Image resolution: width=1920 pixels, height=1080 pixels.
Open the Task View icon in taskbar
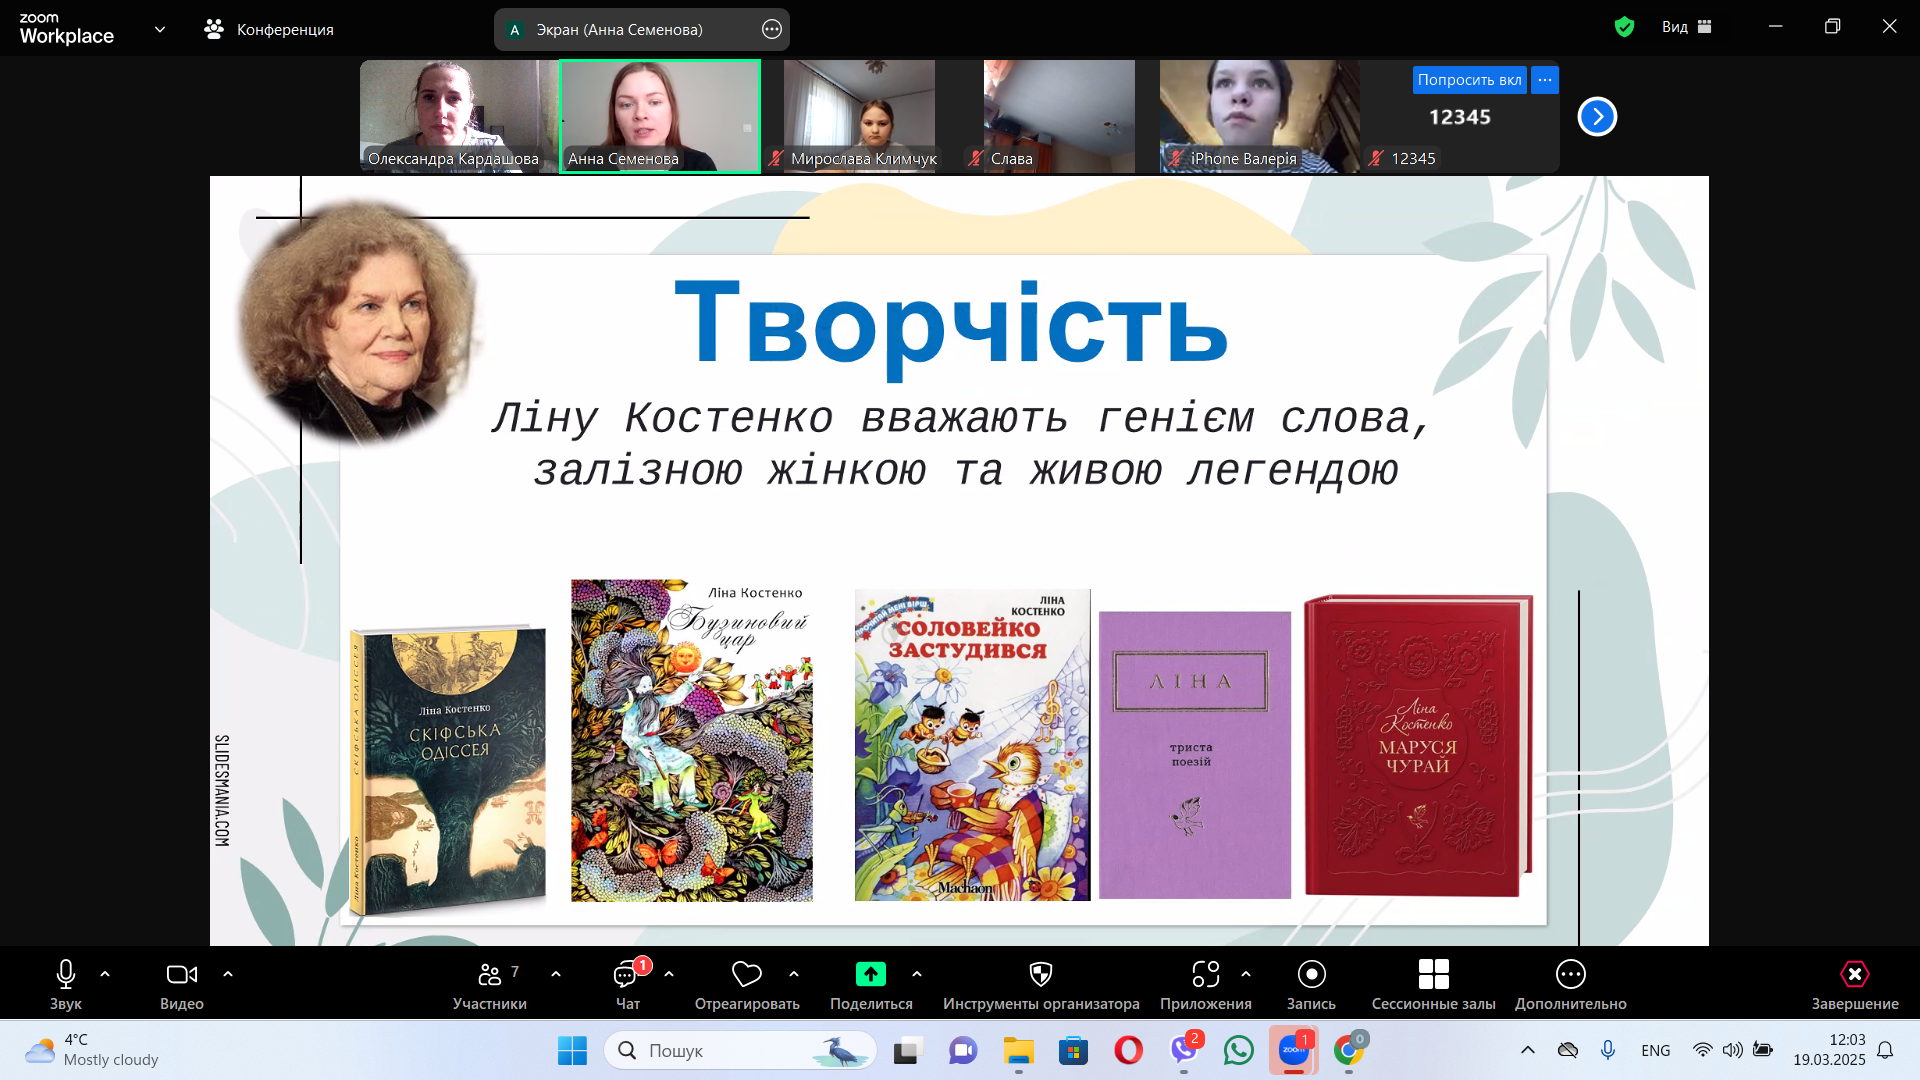click(x=907, y=1051)
